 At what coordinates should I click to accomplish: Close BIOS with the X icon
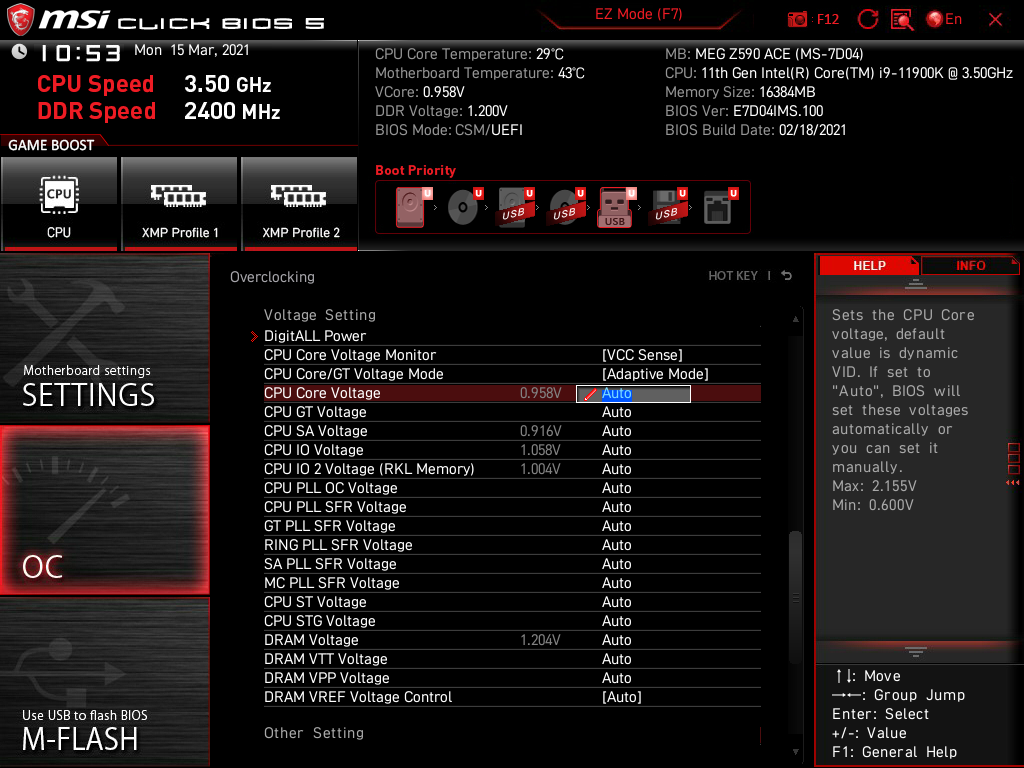click(995, 20)
